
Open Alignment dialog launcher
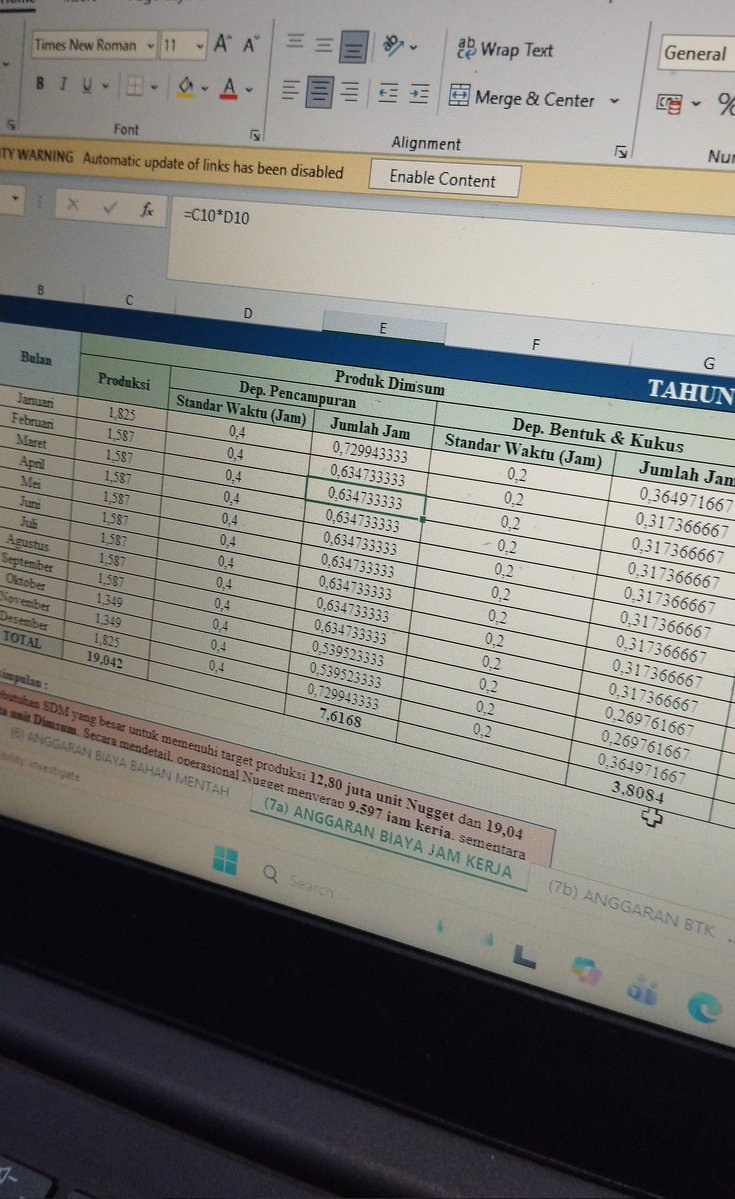click(622, 151)
